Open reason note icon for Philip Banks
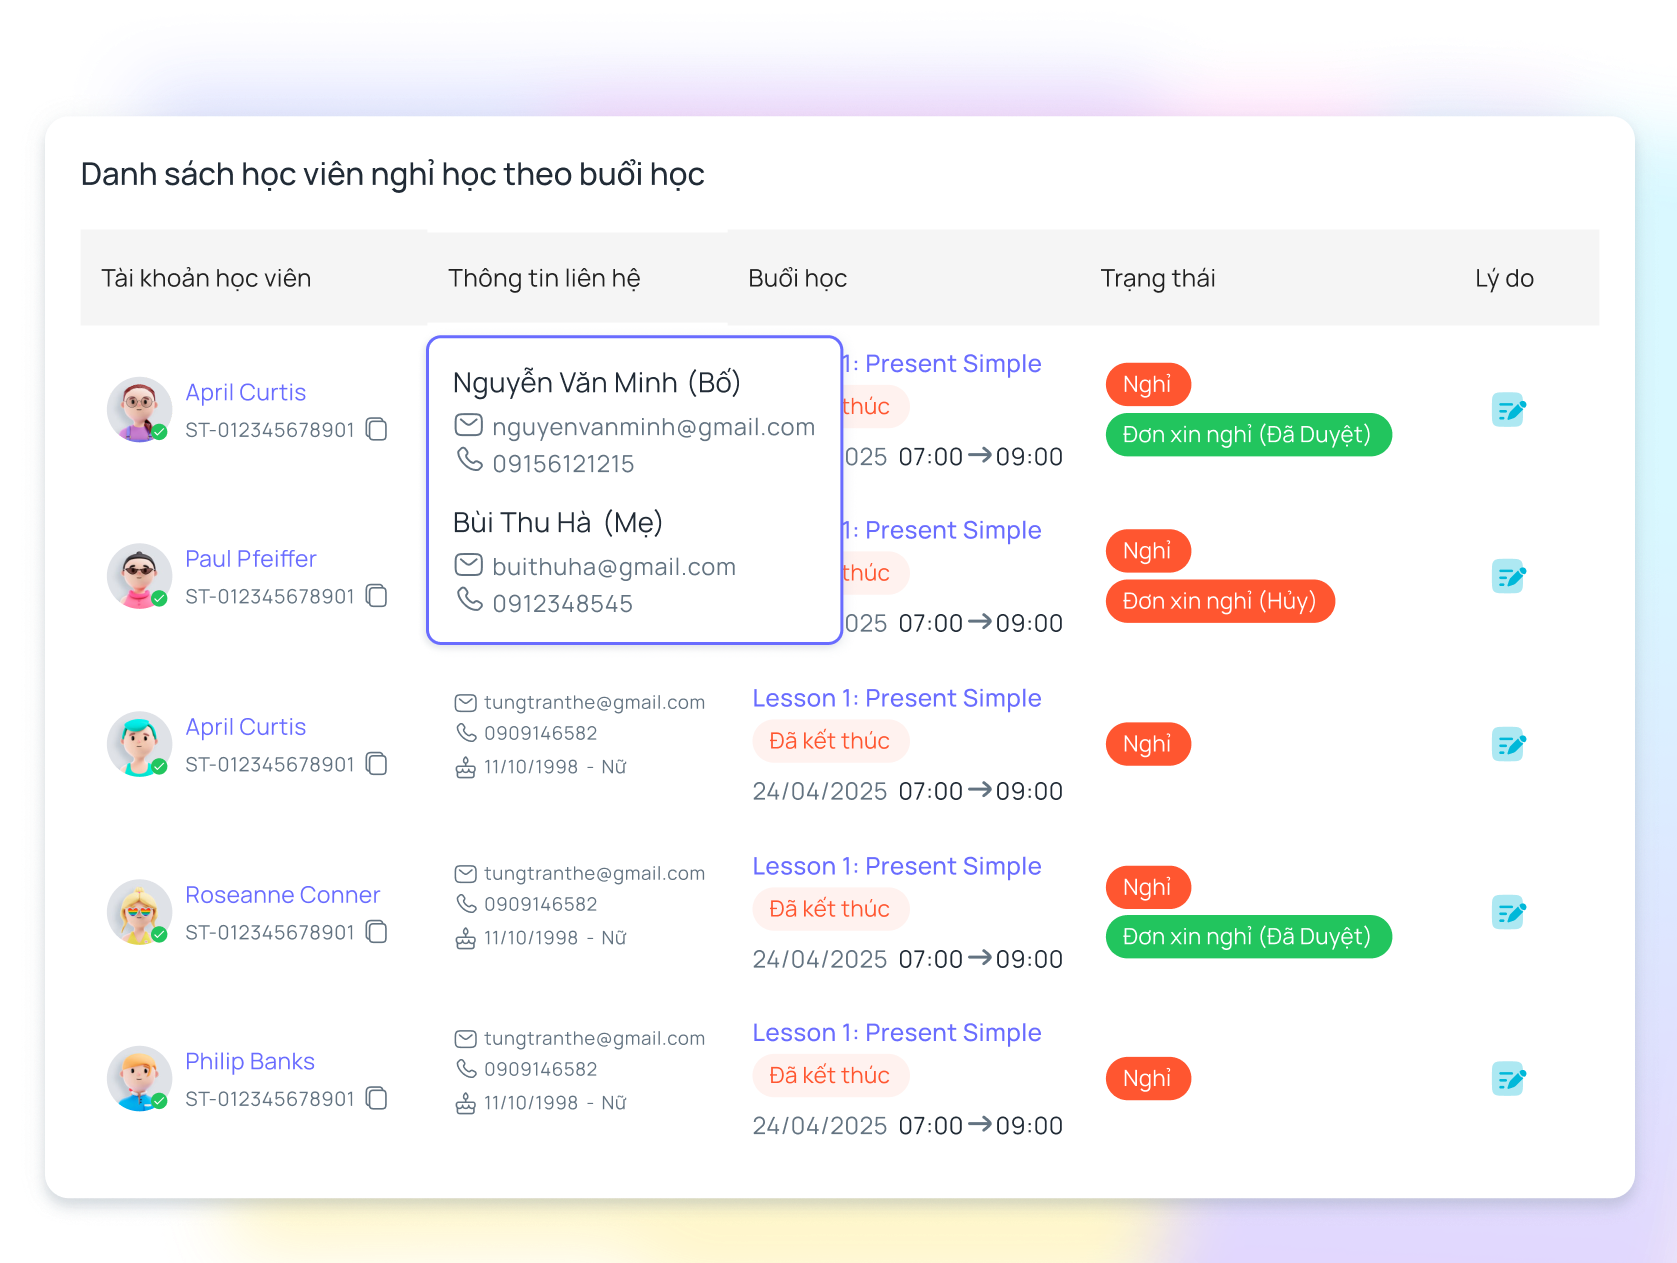Image resolution: width=1677 pixels, height=1263 pixels. (1508, 1079)
